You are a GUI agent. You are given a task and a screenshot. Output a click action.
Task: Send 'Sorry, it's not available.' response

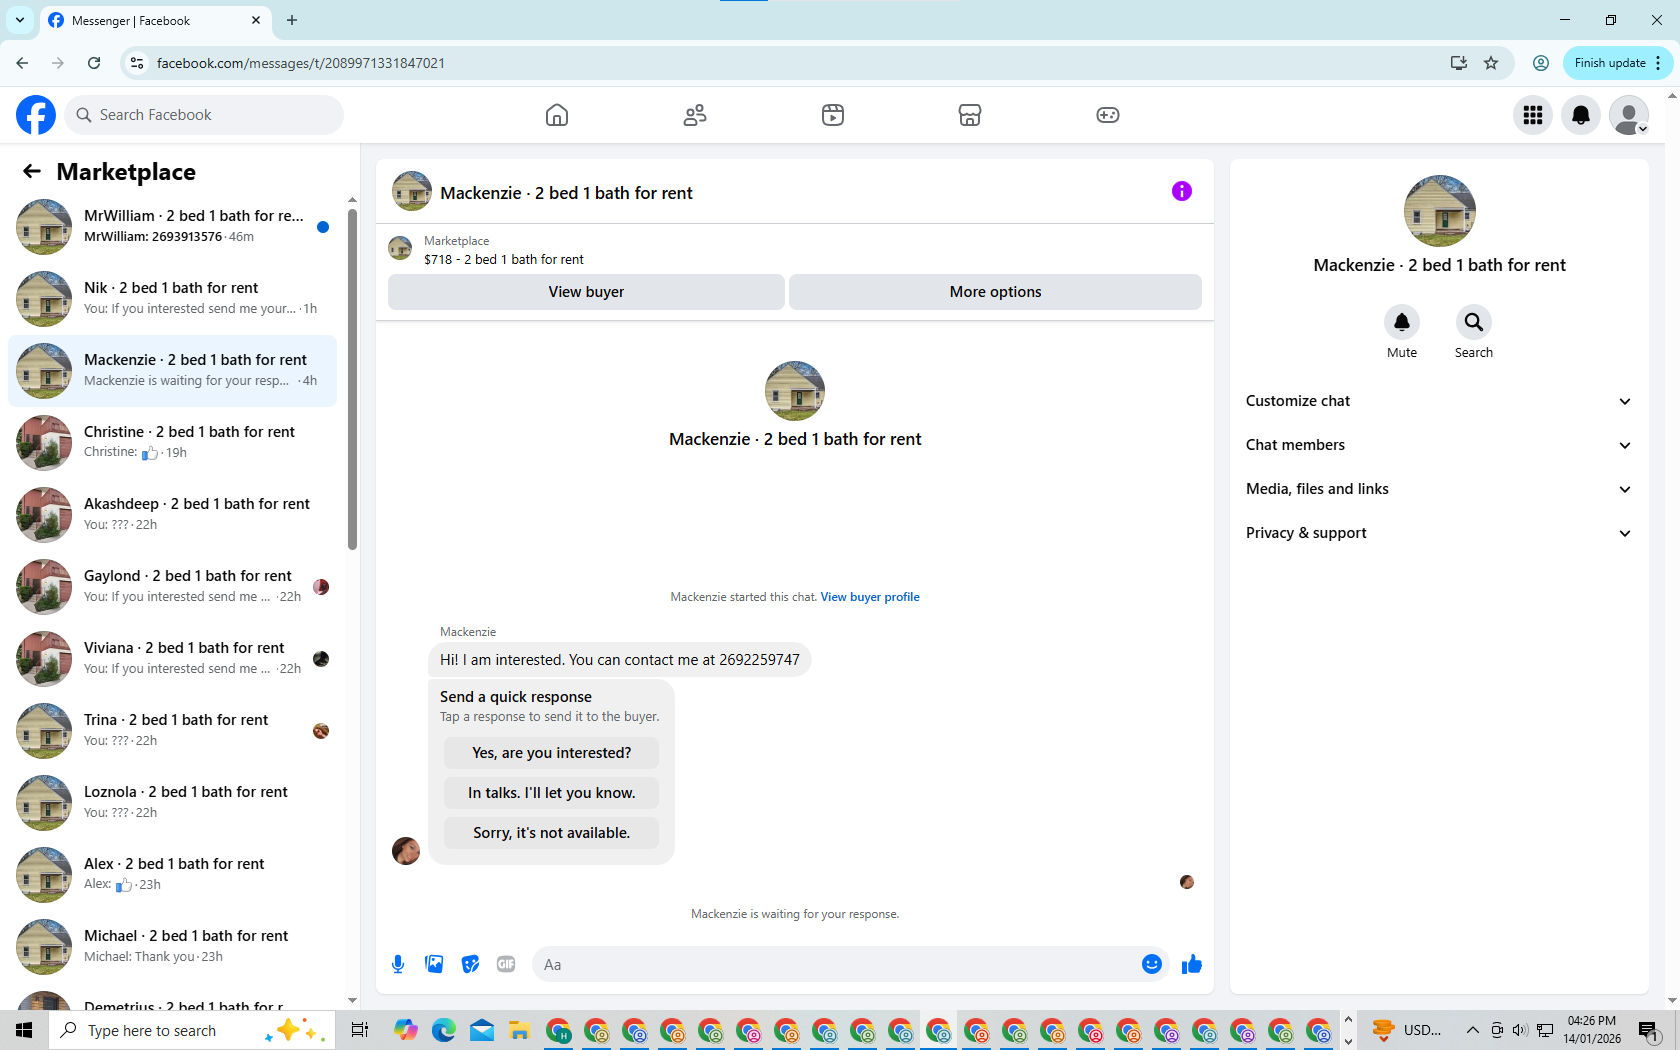[x=552, y=833]
